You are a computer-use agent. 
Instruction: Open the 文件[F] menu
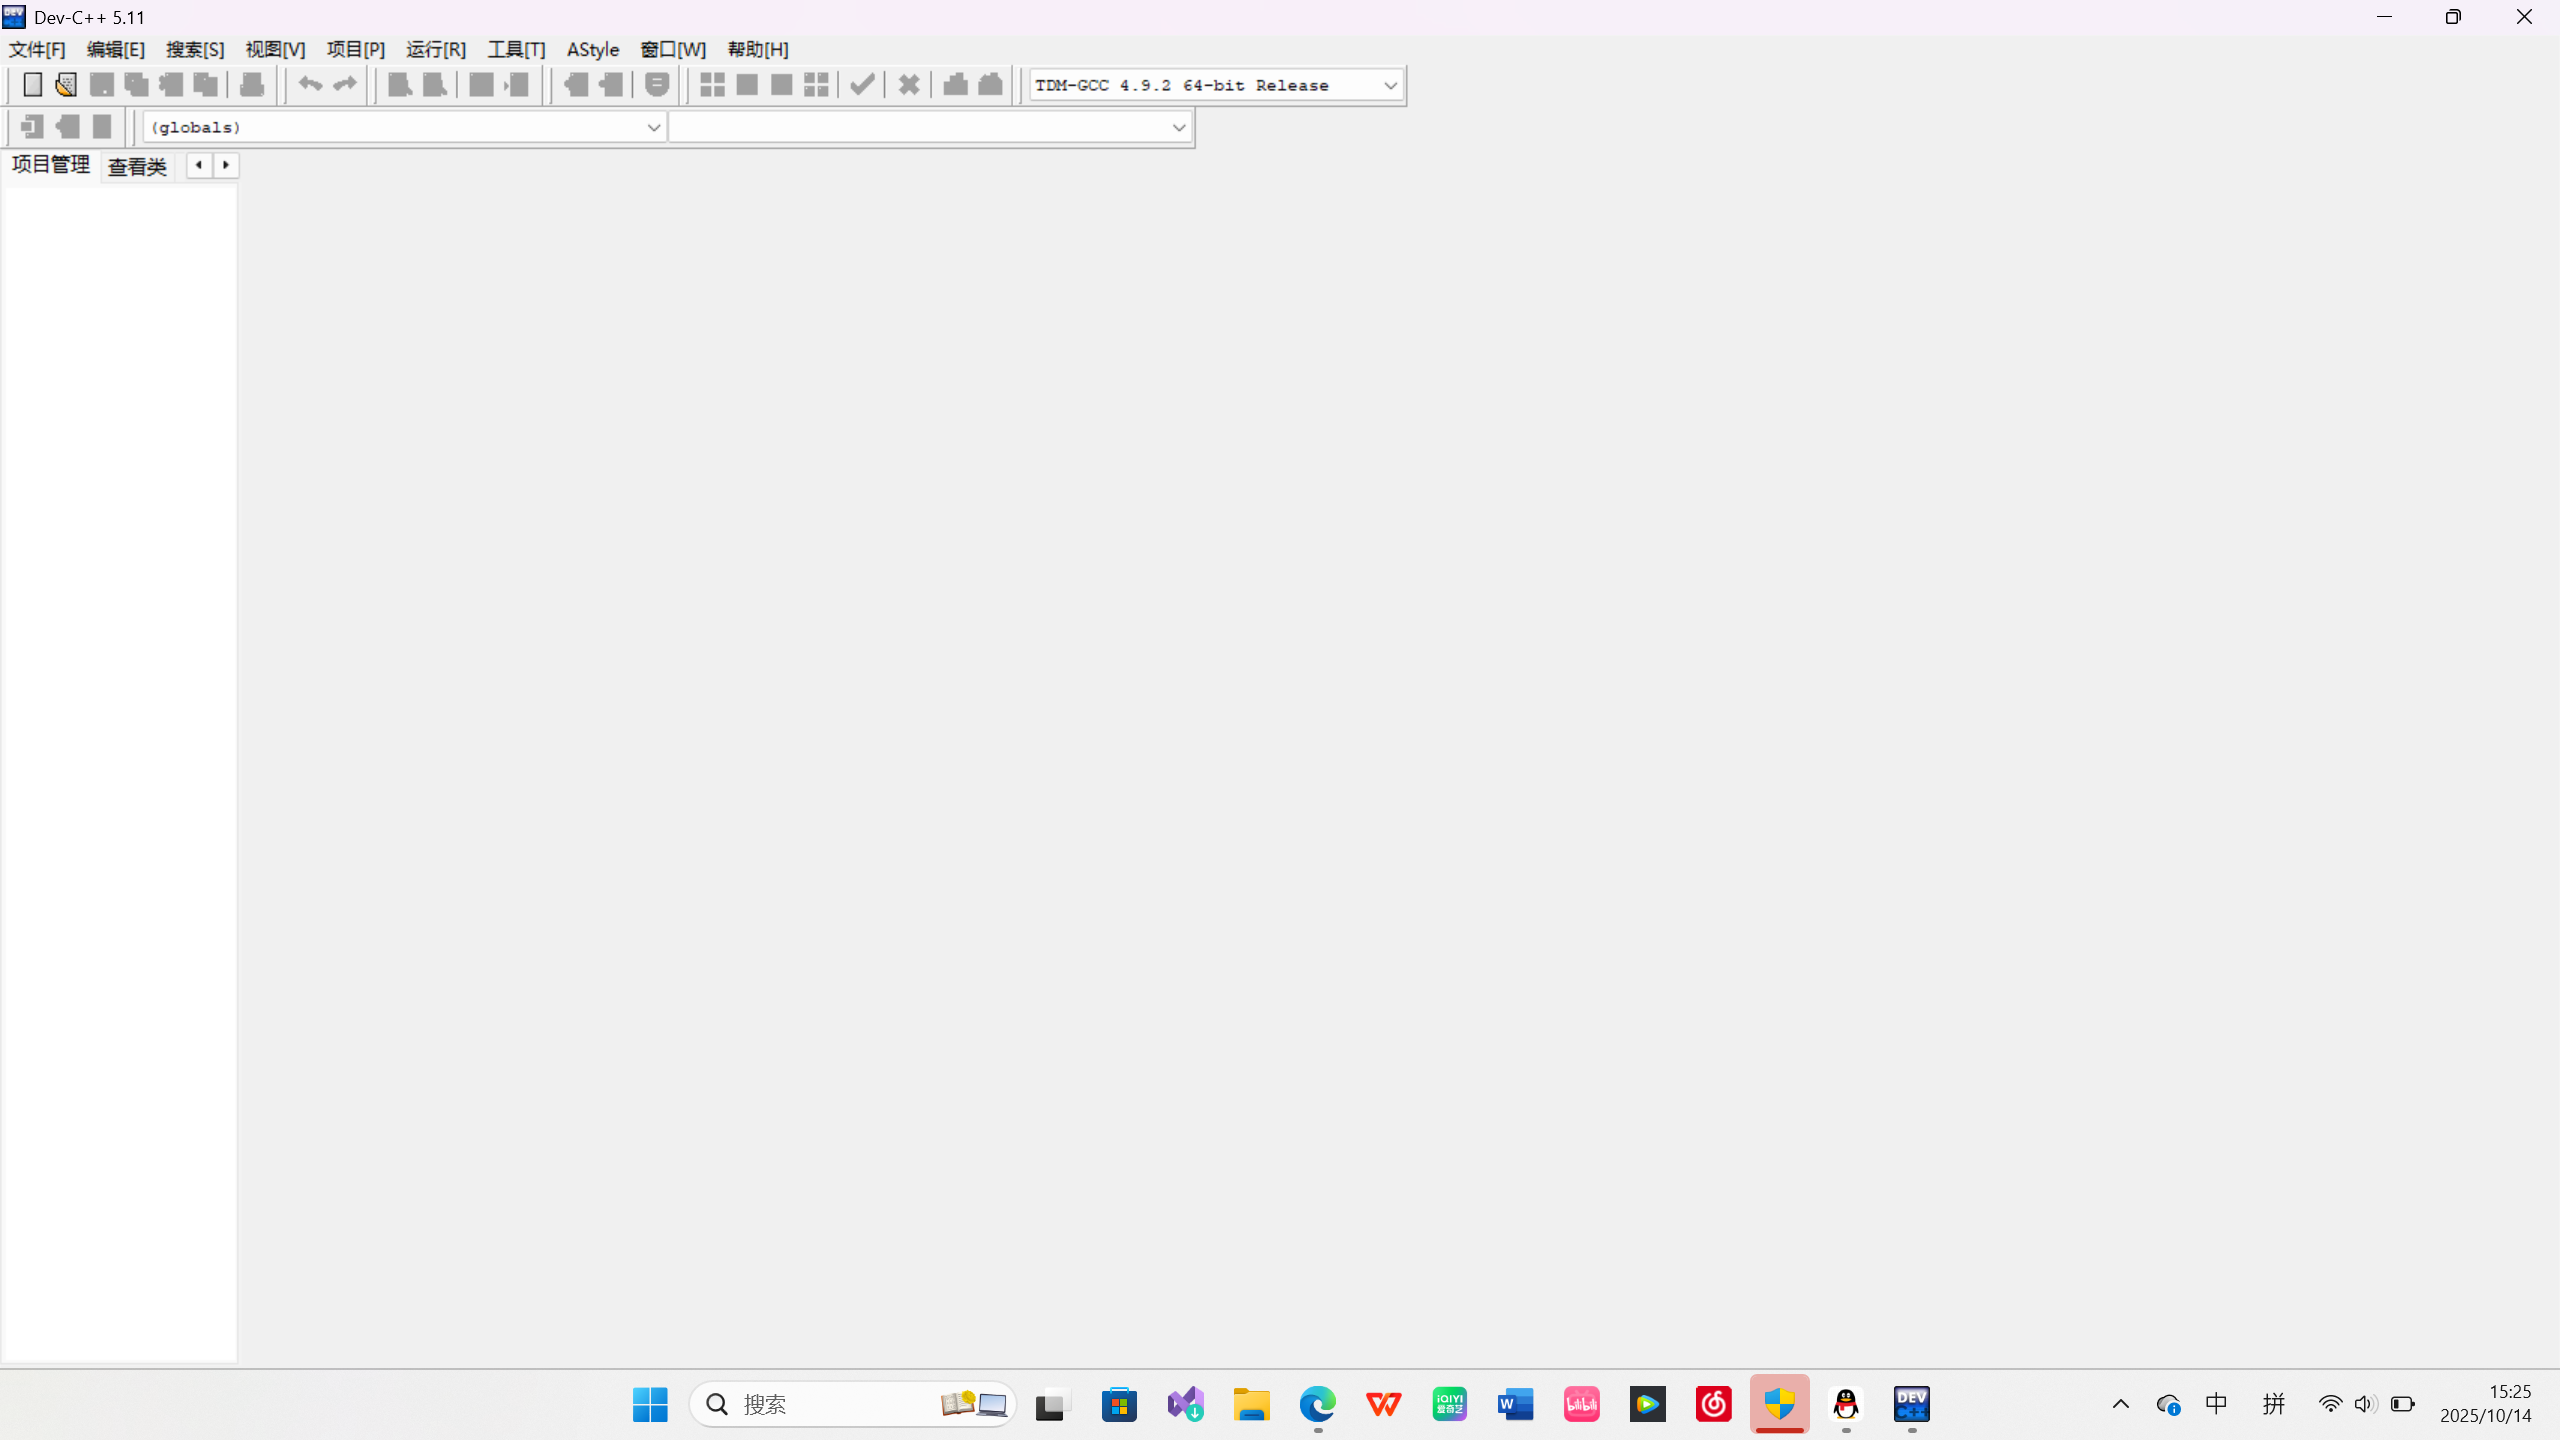(37, 50)
